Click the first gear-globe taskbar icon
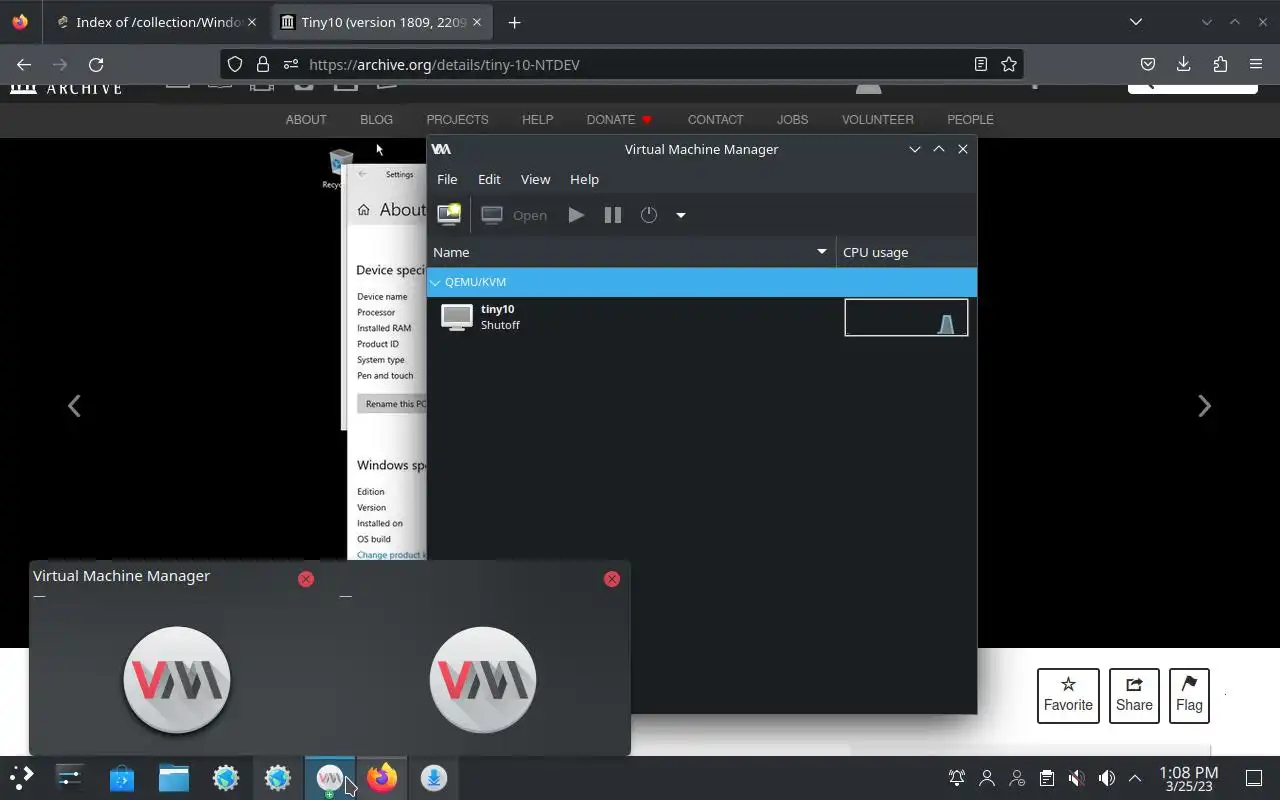This screenshot has width=1280, height=800. pyautogui.click(x=226, y=777)
